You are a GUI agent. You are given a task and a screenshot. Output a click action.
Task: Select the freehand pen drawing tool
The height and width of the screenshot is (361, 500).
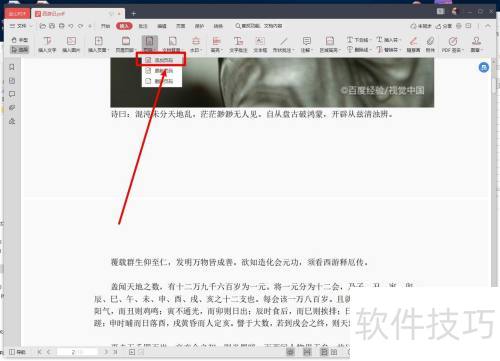[x=413, y=44]
